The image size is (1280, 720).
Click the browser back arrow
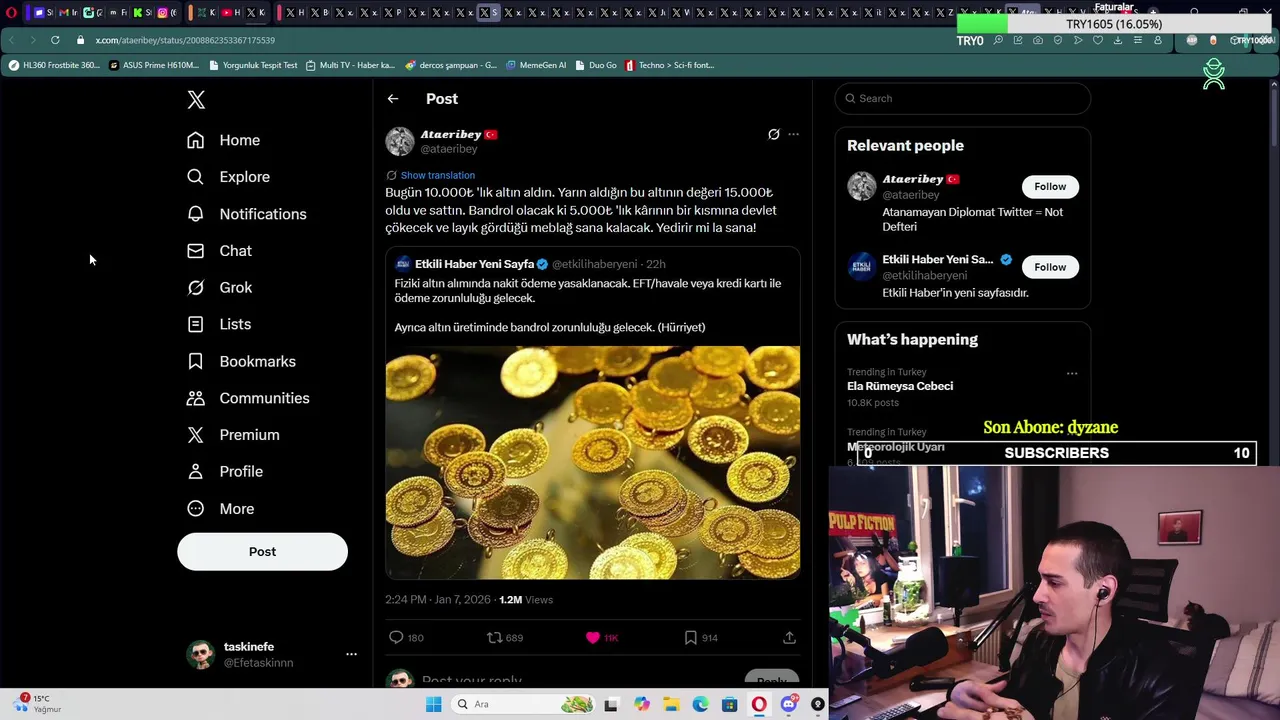(x=11, y=40)
